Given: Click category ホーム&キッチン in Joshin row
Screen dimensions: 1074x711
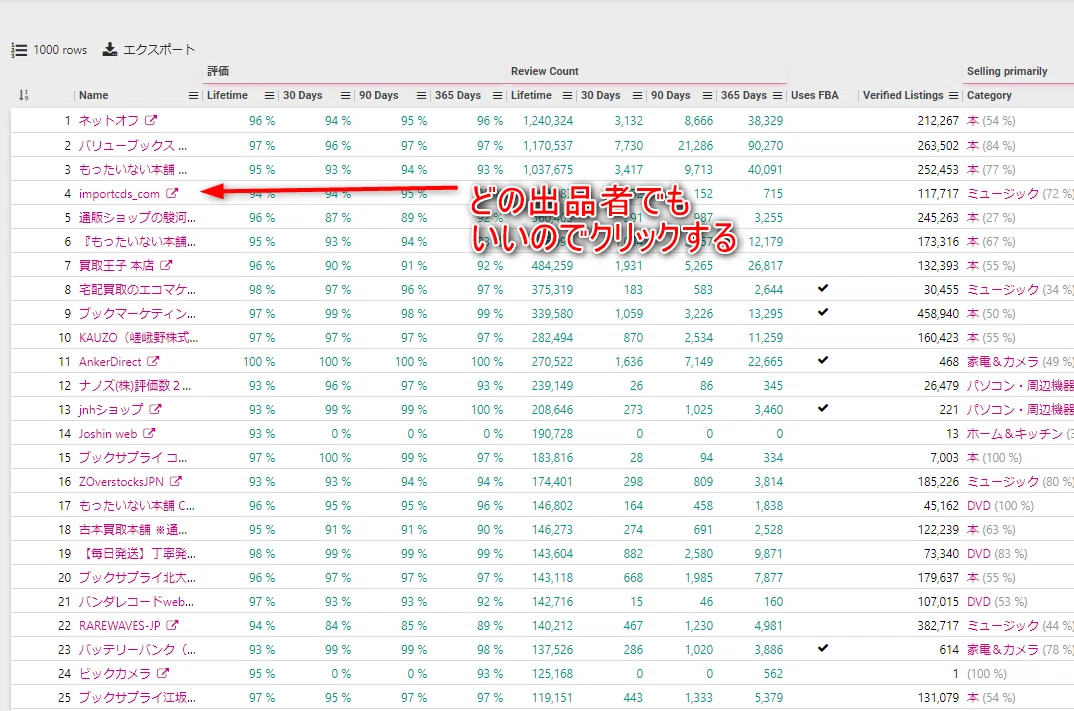Looking at the screenshot, I should pos(1014,434).
